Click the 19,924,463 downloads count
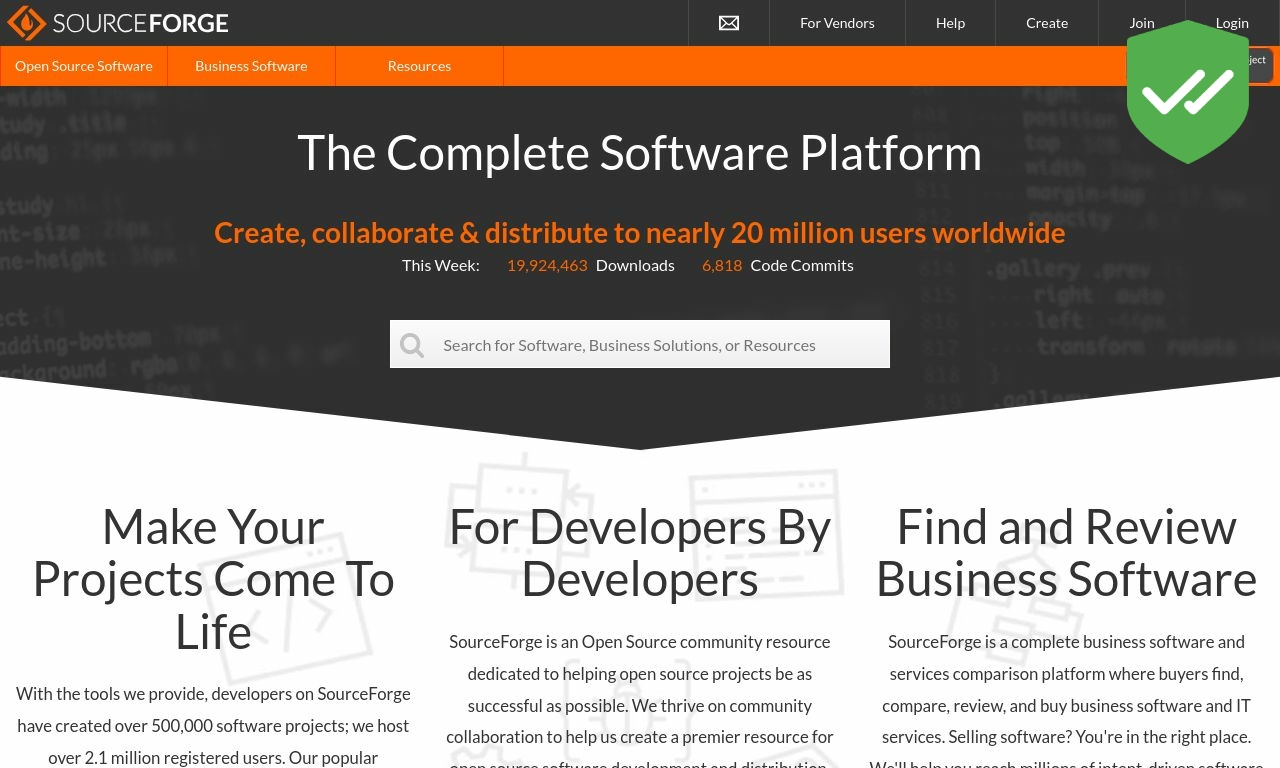The height and width of the screenshot is (768, 1280). pyautogui.click(x=547, y=265)
